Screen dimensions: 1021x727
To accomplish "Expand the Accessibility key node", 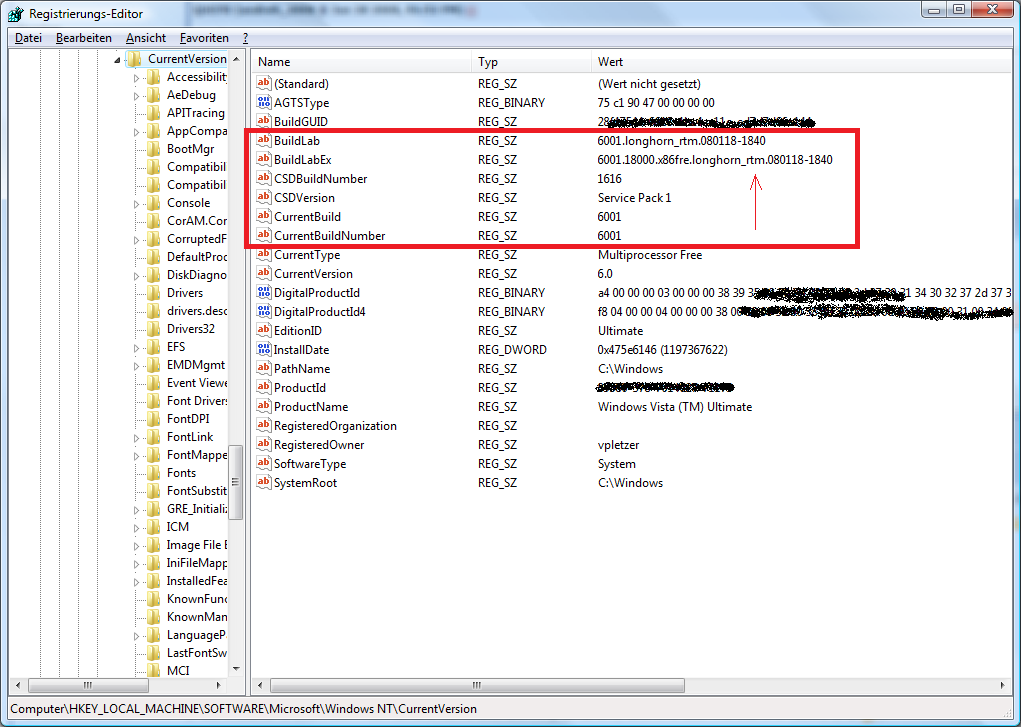I will coord(136,78).
